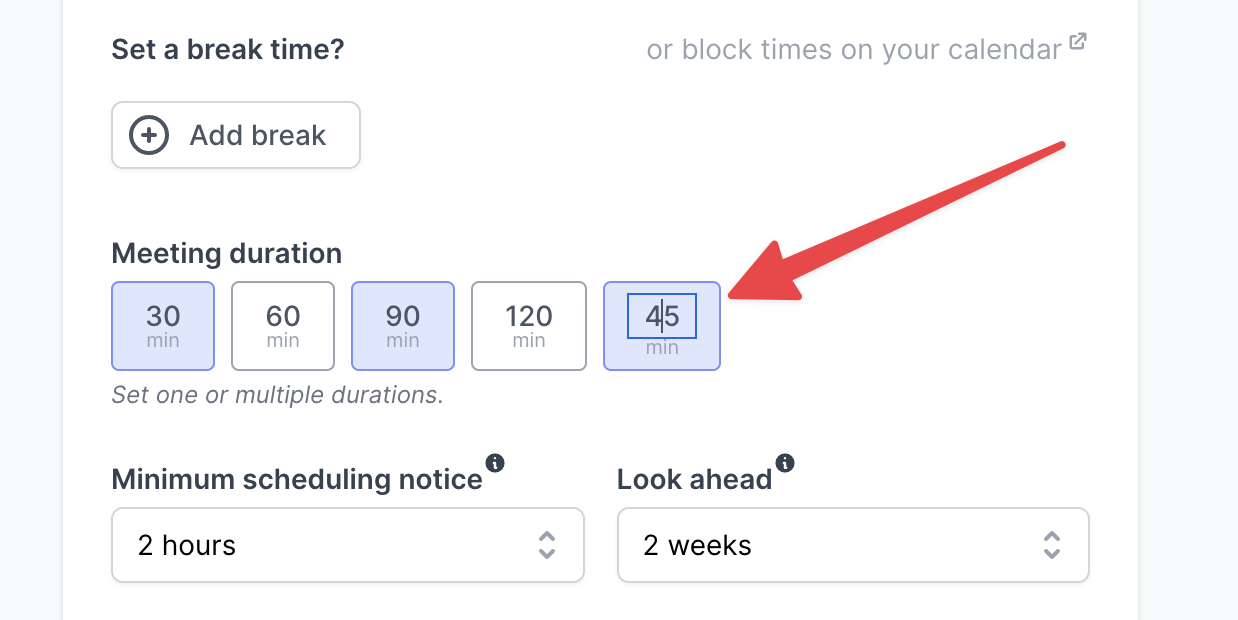This screenshot has width=1238, height=620.
Task: Deselect the 30 min duration option
Action: pos(163,326)
